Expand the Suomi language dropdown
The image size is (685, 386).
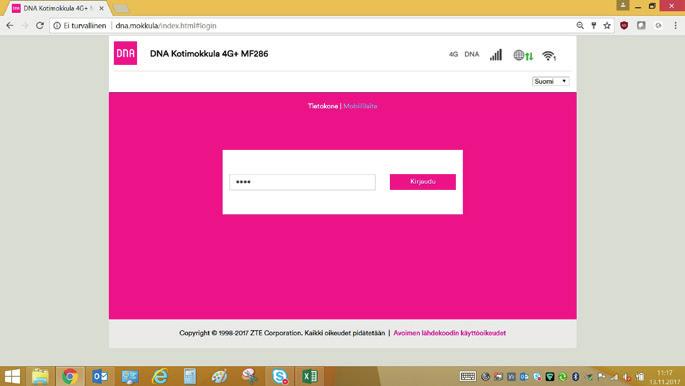[550, 81]
